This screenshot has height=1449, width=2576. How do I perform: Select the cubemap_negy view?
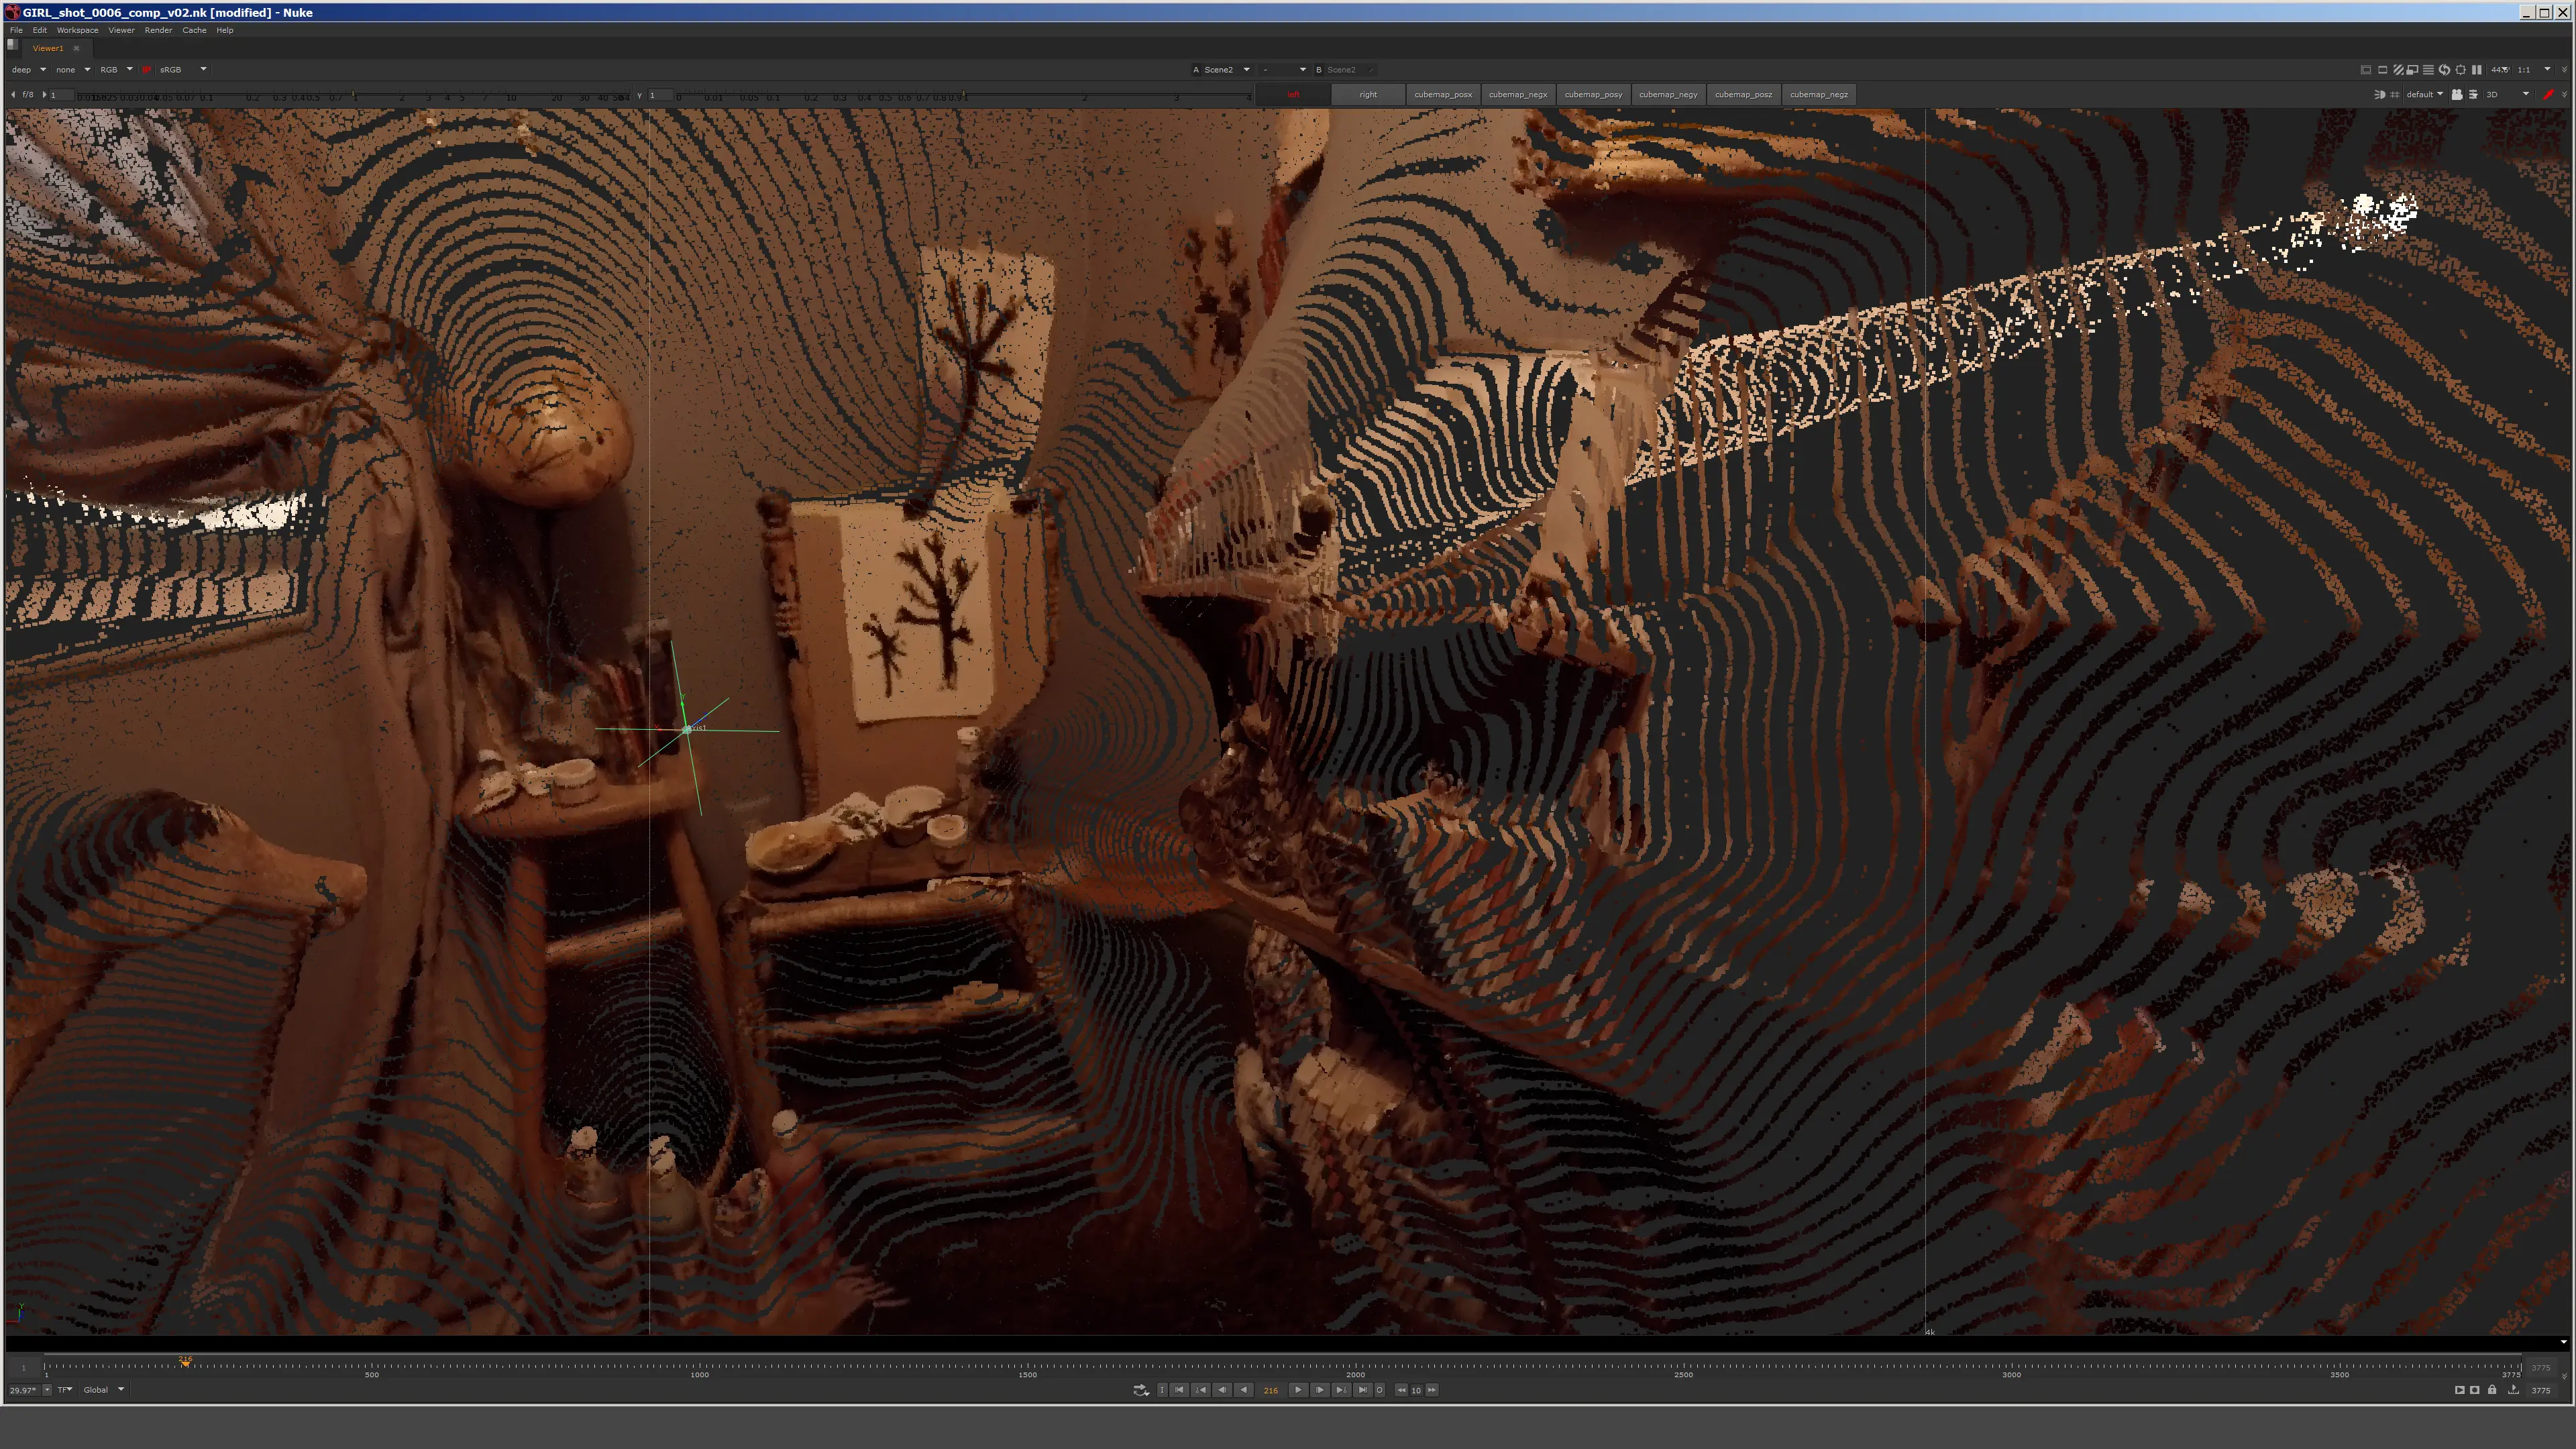(x=1668, y=95)
